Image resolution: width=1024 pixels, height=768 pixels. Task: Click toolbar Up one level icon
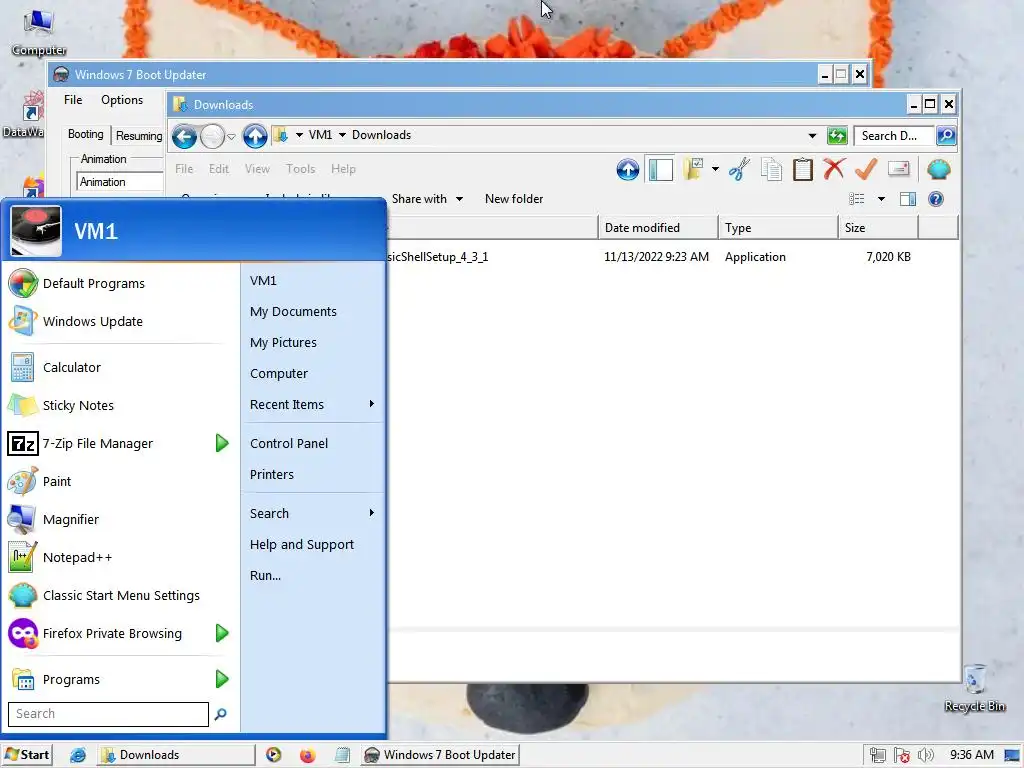coord(628,170)
